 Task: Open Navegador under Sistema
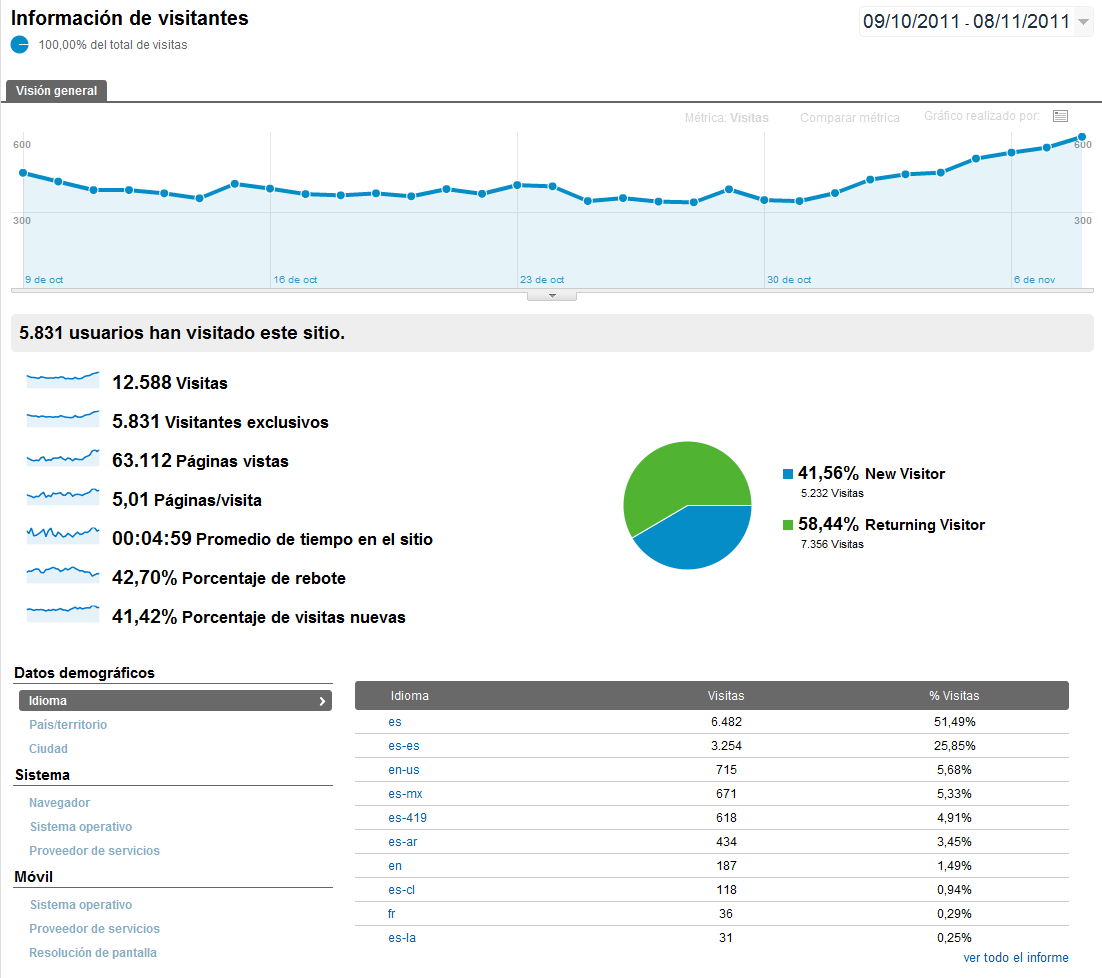pyautogui.click(x=60, y=802)
